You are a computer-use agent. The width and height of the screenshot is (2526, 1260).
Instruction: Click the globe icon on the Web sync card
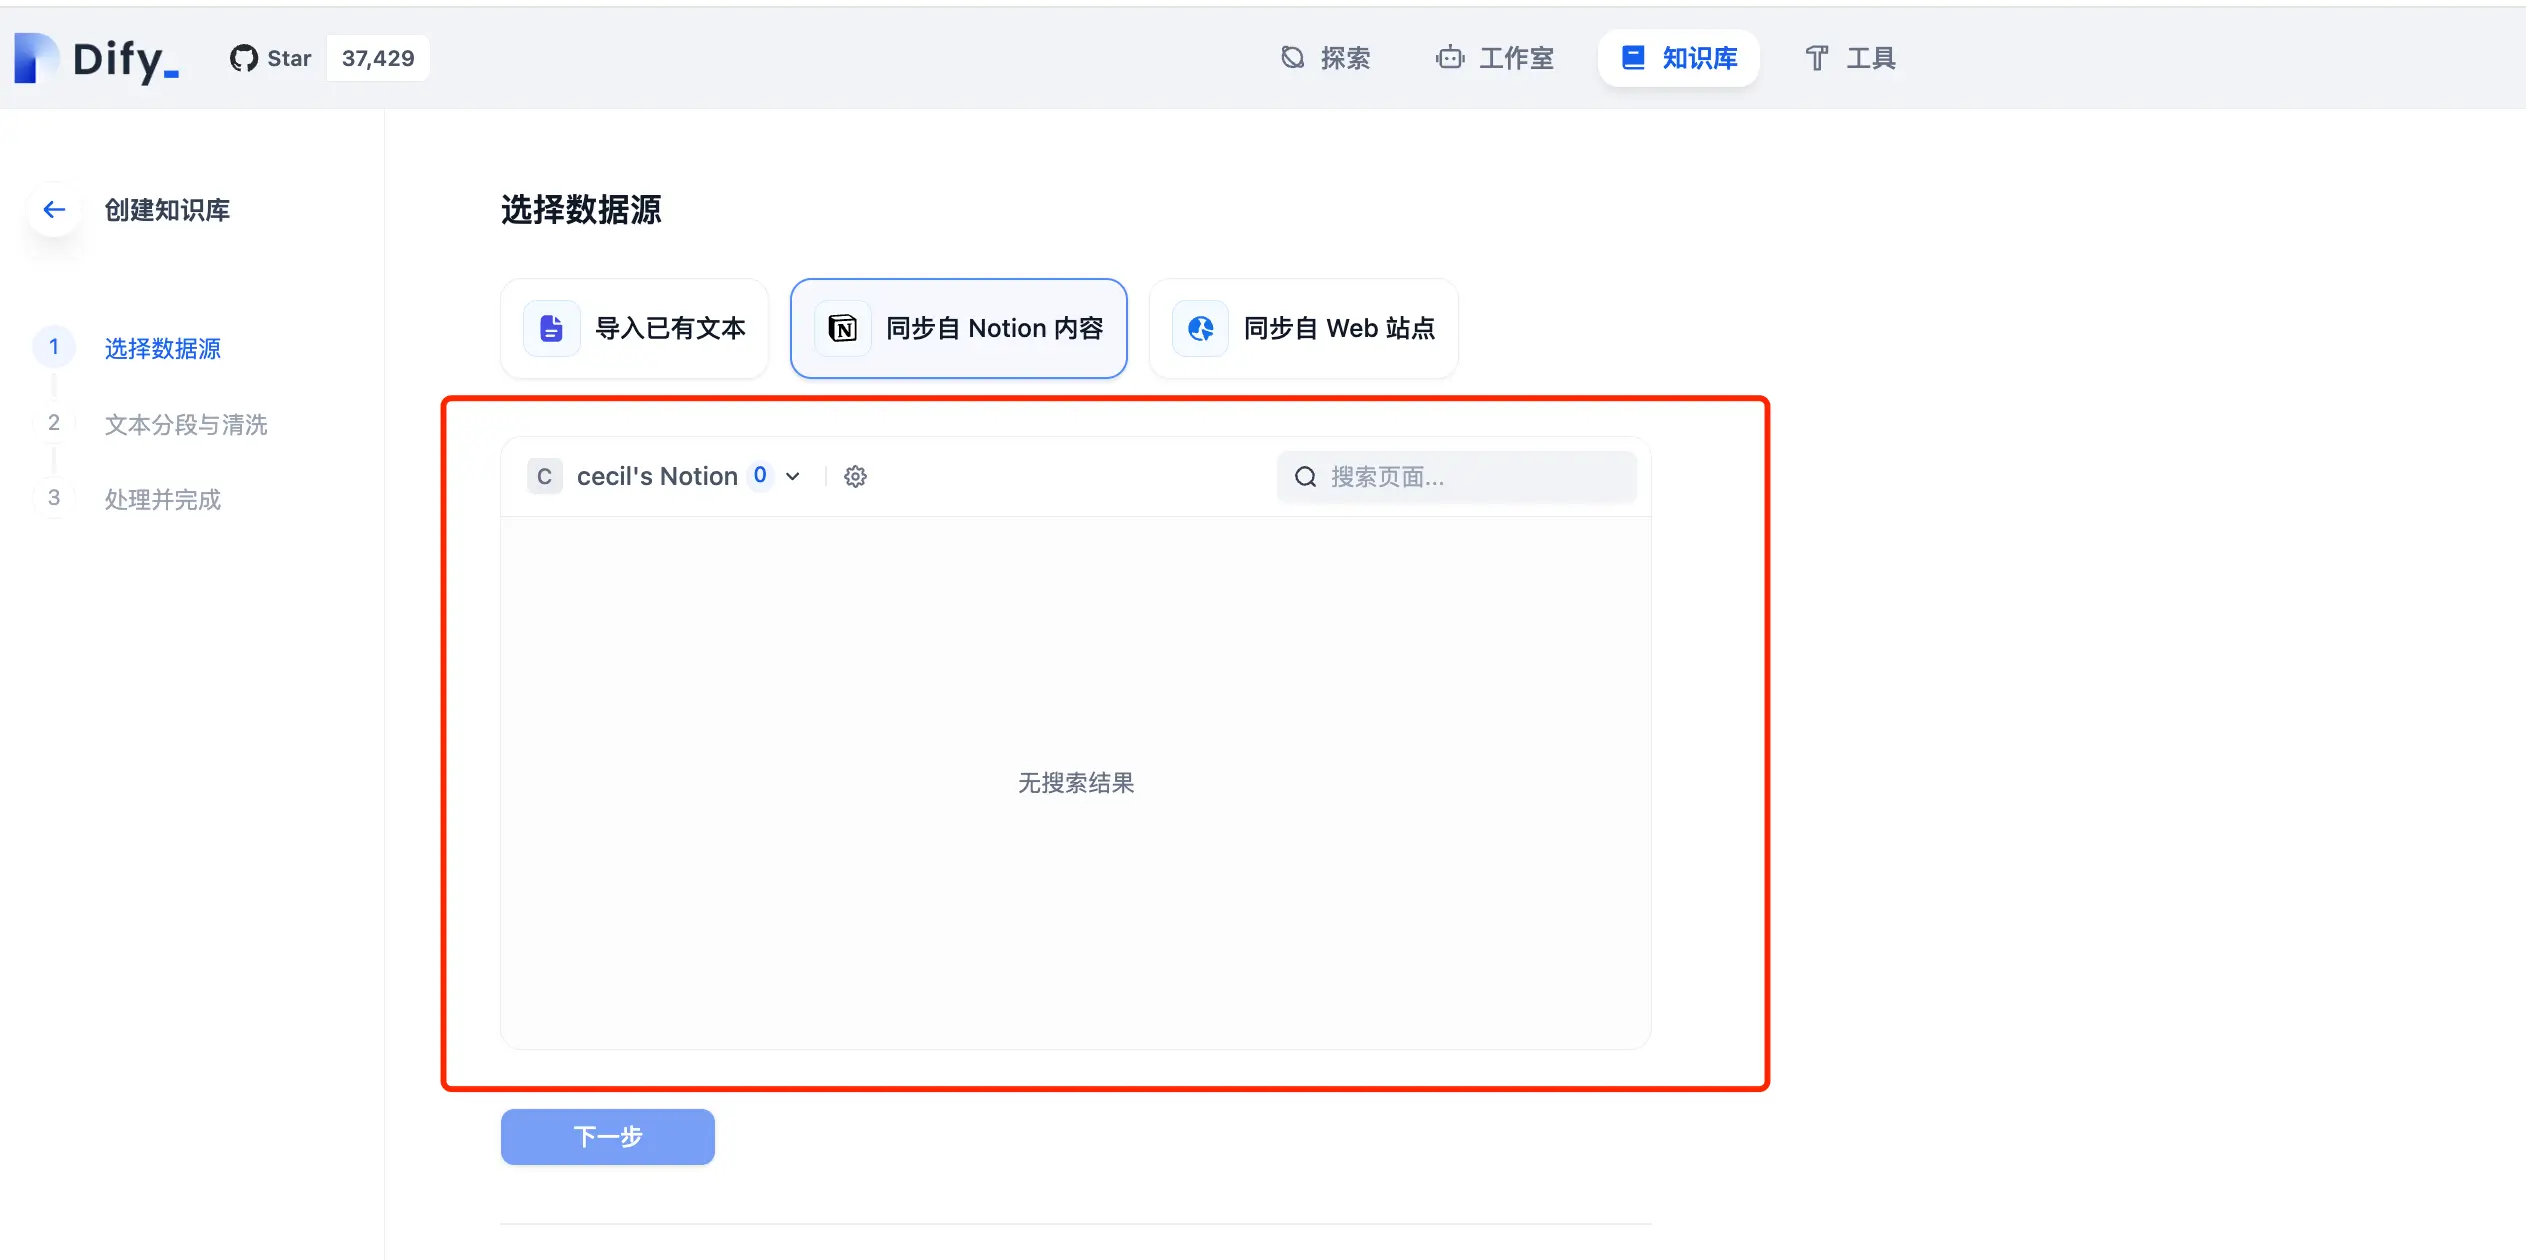click(1200, 328)
